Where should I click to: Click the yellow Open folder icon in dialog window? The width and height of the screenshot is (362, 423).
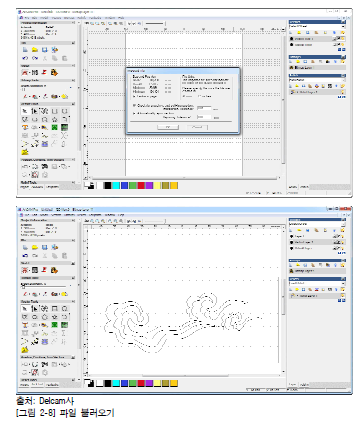point(35,50)
